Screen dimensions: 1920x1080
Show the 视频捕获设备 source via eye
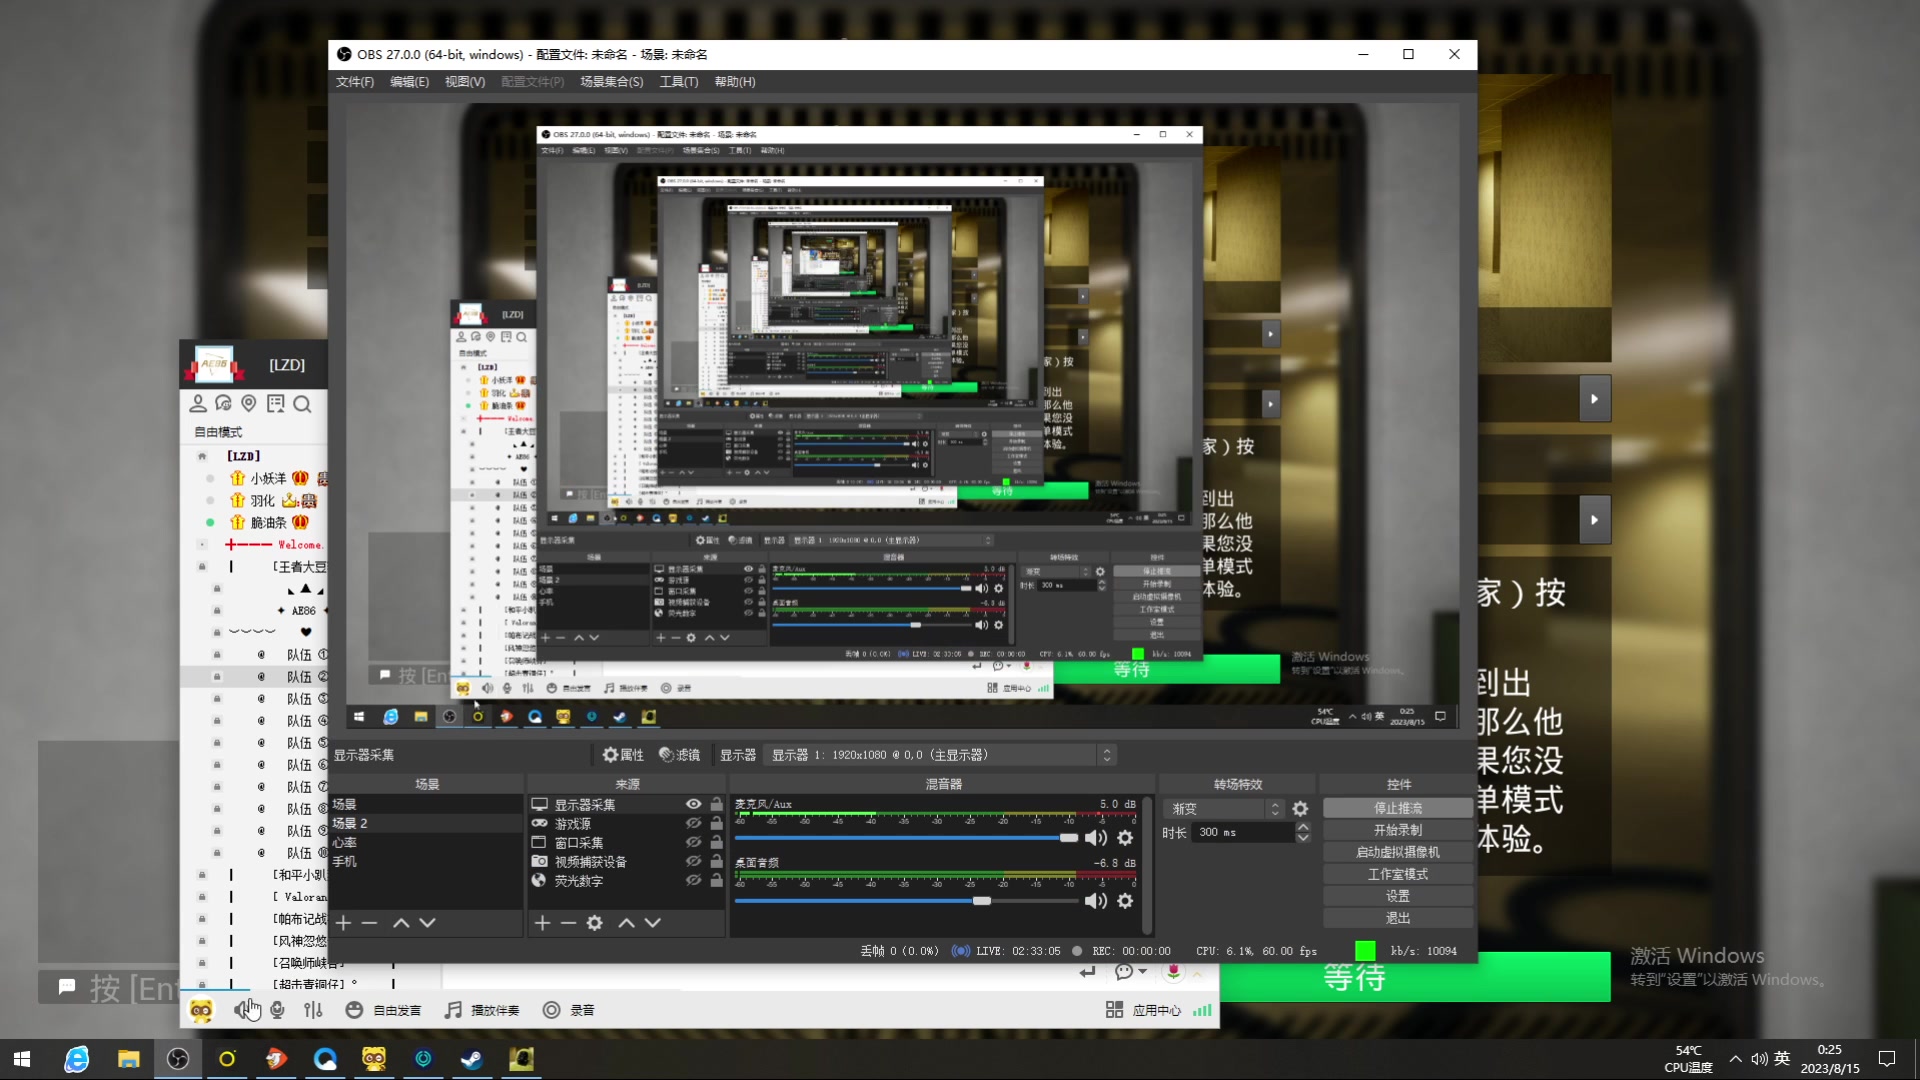693,862
